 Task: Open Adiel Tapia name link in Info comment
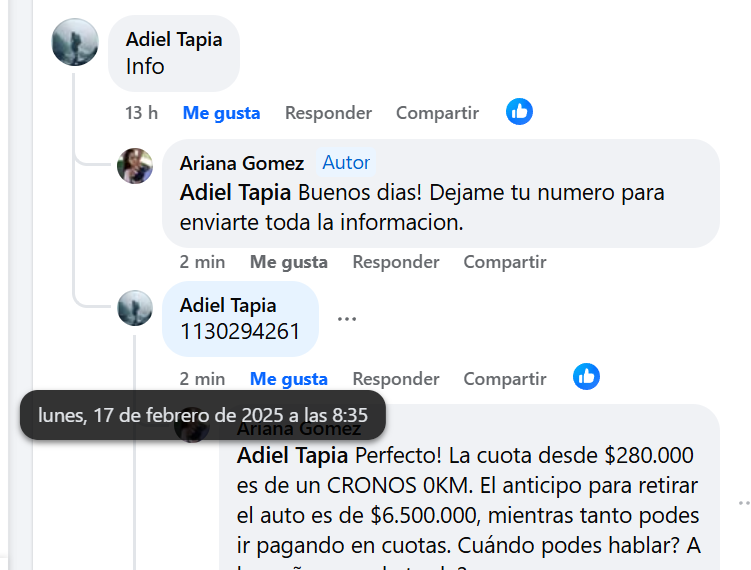[174, 39]
